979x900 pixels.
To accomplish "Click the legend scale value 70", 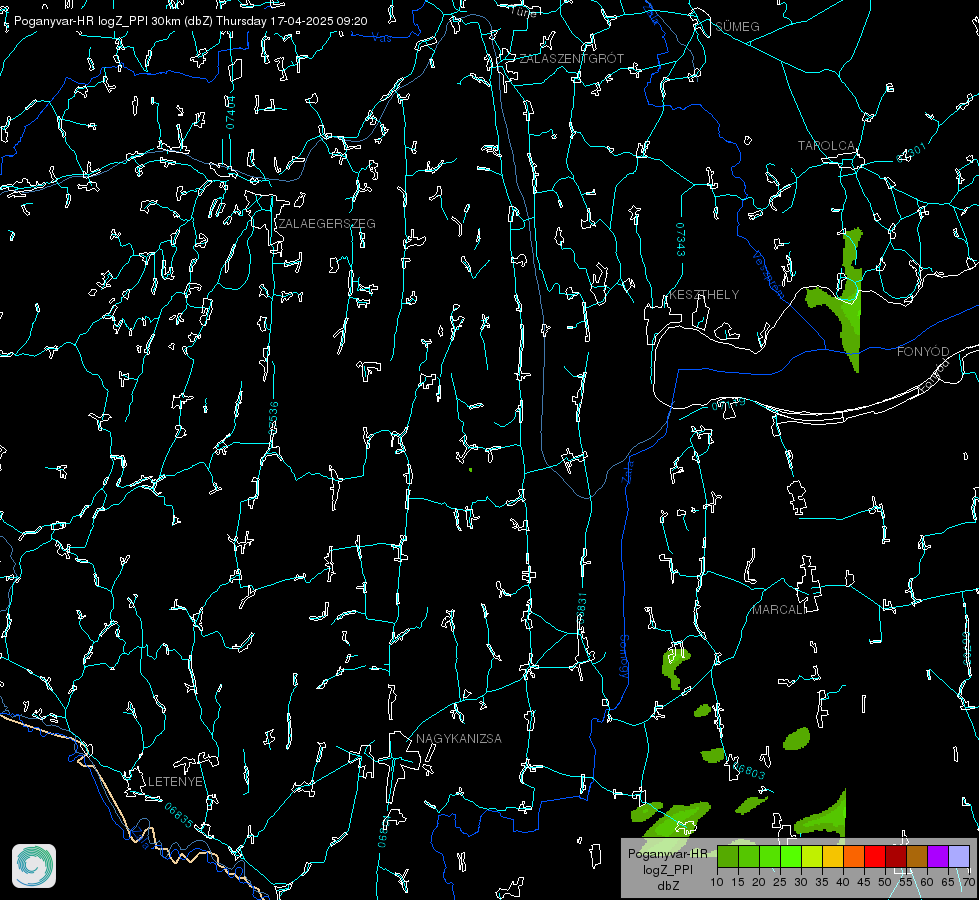I will tap(968, 883).
